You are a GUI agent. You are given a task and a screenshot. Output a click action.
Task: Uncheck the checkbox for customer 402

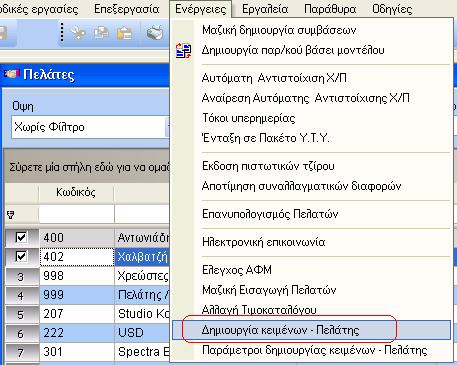(21, 256)
